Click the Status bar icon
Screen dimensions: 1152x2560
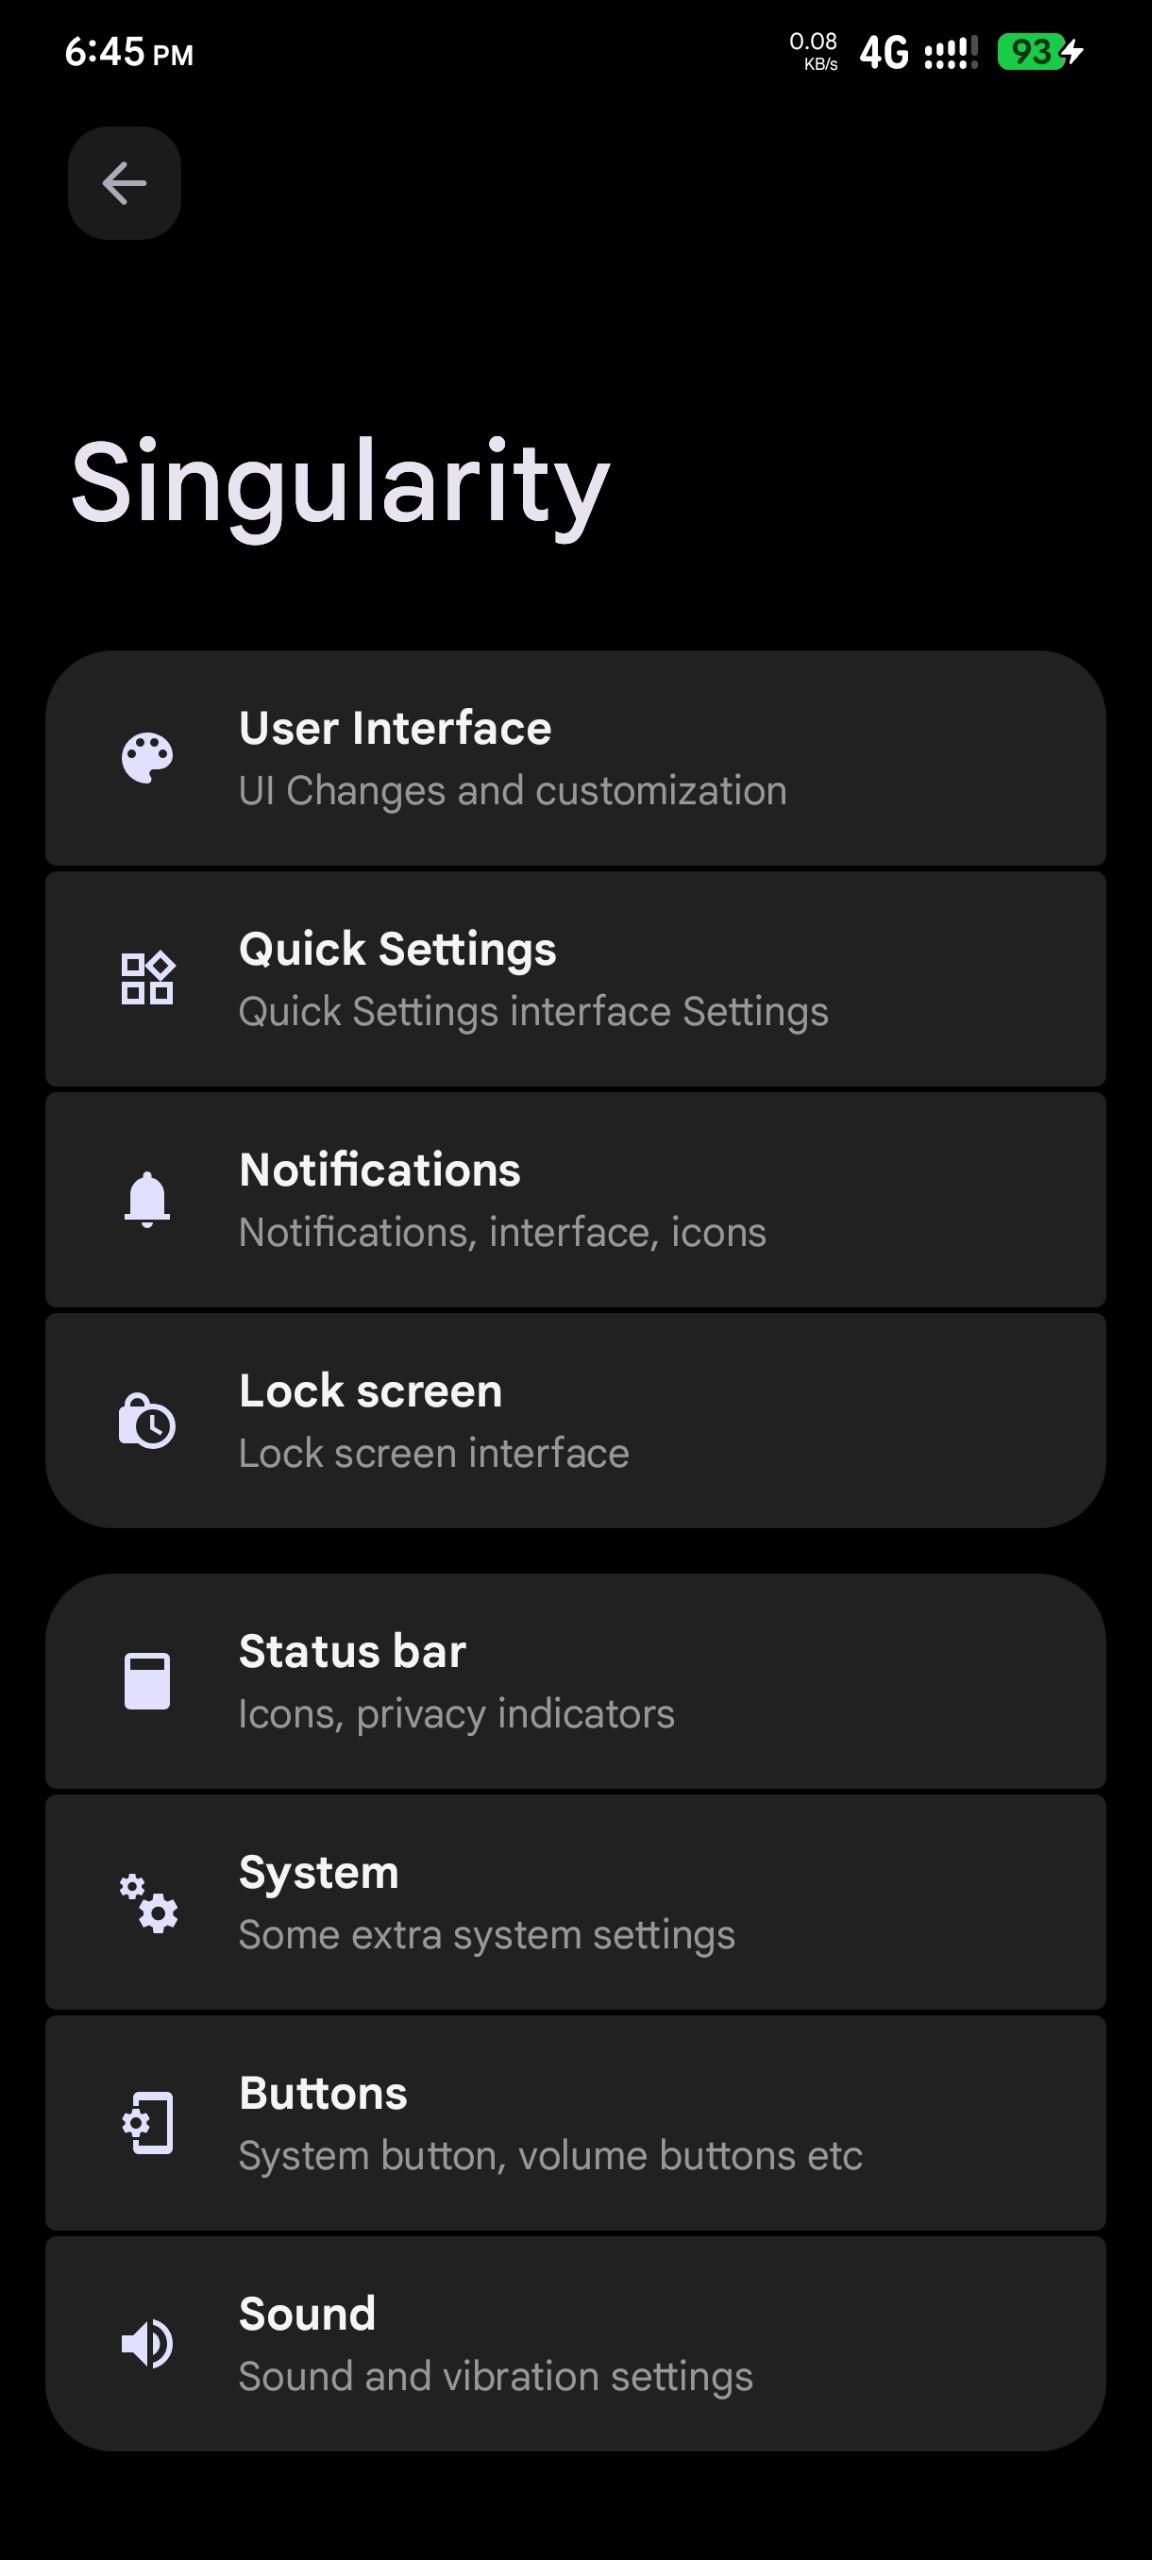[147, 1681]
